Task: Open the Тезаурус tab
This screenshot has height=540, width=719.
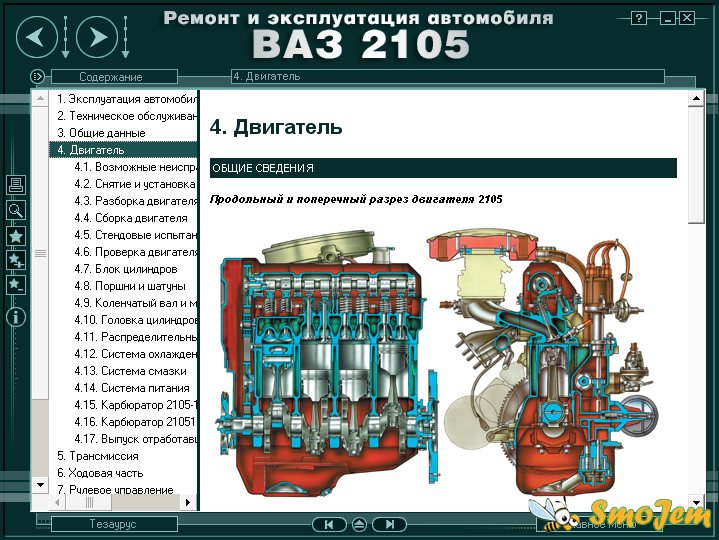Action: [114, 524]
